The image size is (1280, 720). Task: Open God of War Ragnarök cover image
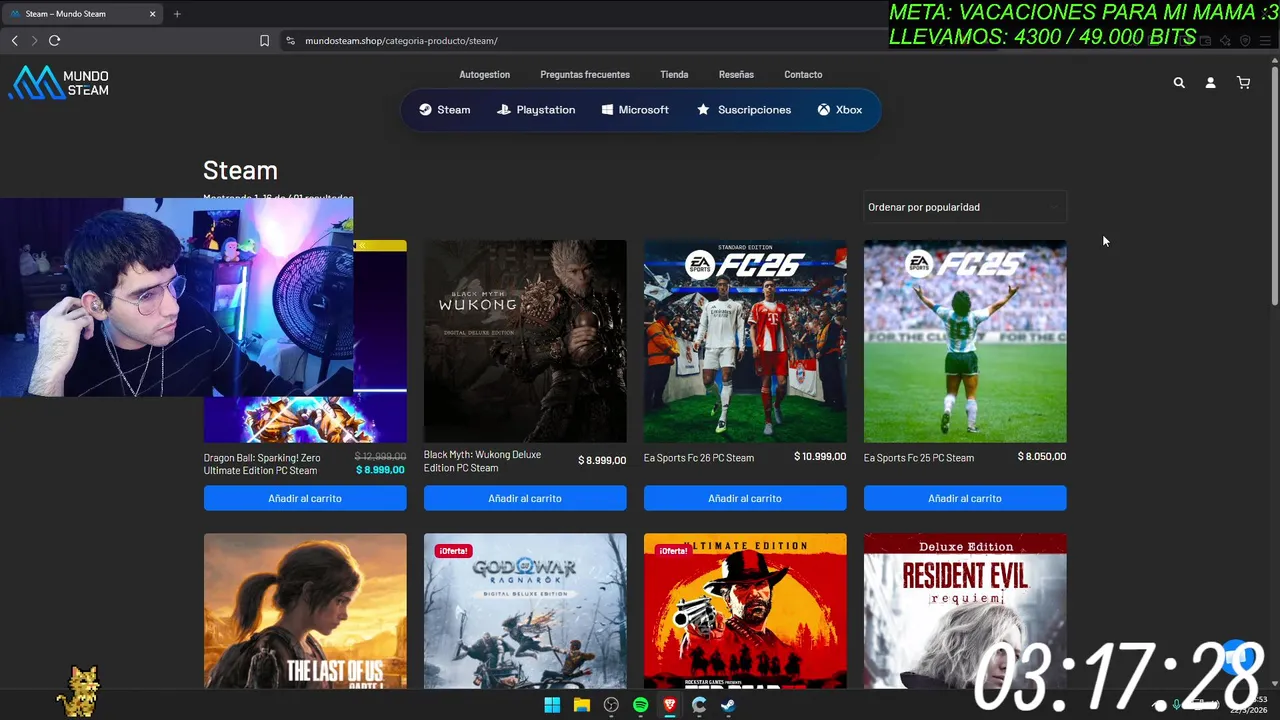(x=525, y=611)
